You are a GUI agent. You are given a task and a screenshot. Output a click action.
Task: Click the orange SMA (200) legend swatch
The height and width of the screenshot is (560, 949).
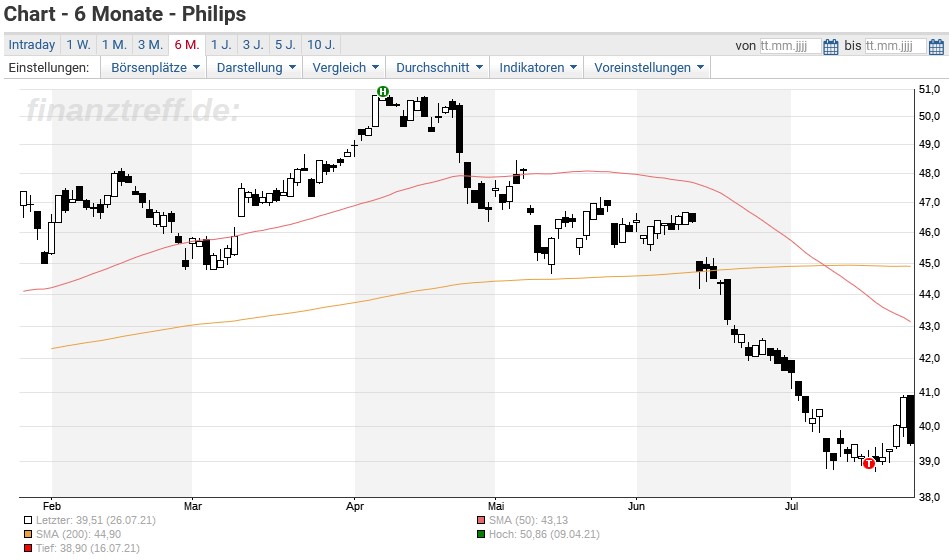click(28, 534)
